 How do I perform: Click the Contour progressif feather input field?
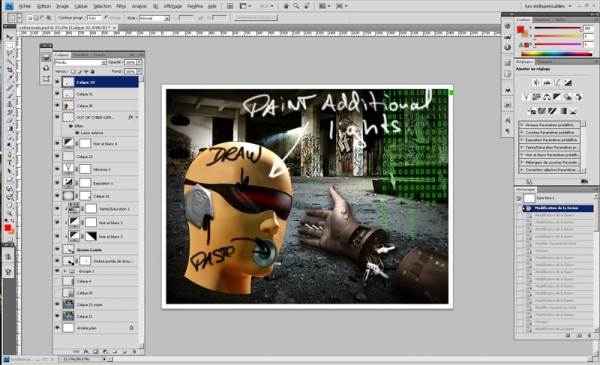[x=94, y=18]
